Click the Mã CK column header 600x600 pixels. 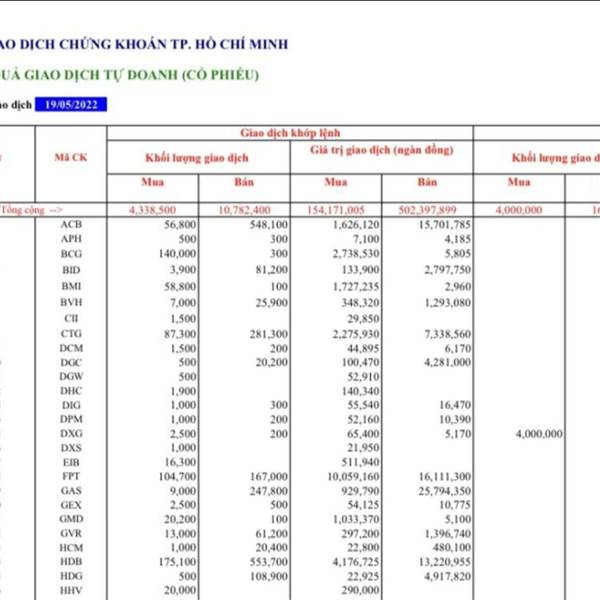pos(71,157)
